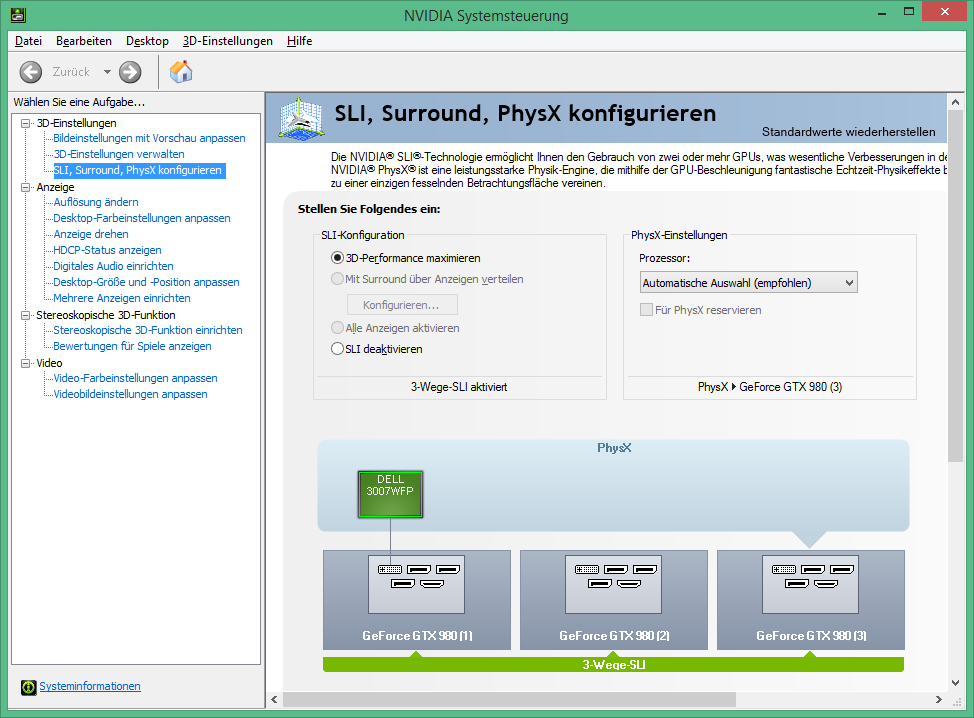974x718 pixels.
Task: Toggle Für PhysX reservieren checkbox
Action: (646, 309)
